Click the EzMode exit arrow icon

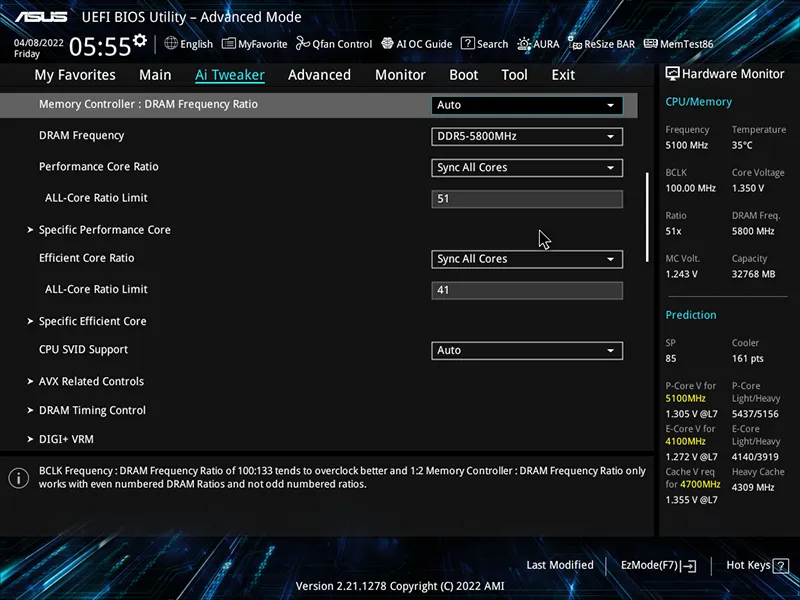(x=688, y=565)
